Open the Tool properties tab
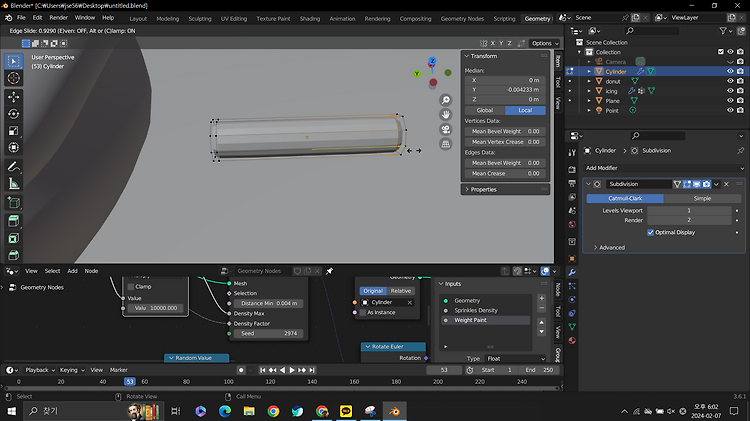 [x=572, y=153]
